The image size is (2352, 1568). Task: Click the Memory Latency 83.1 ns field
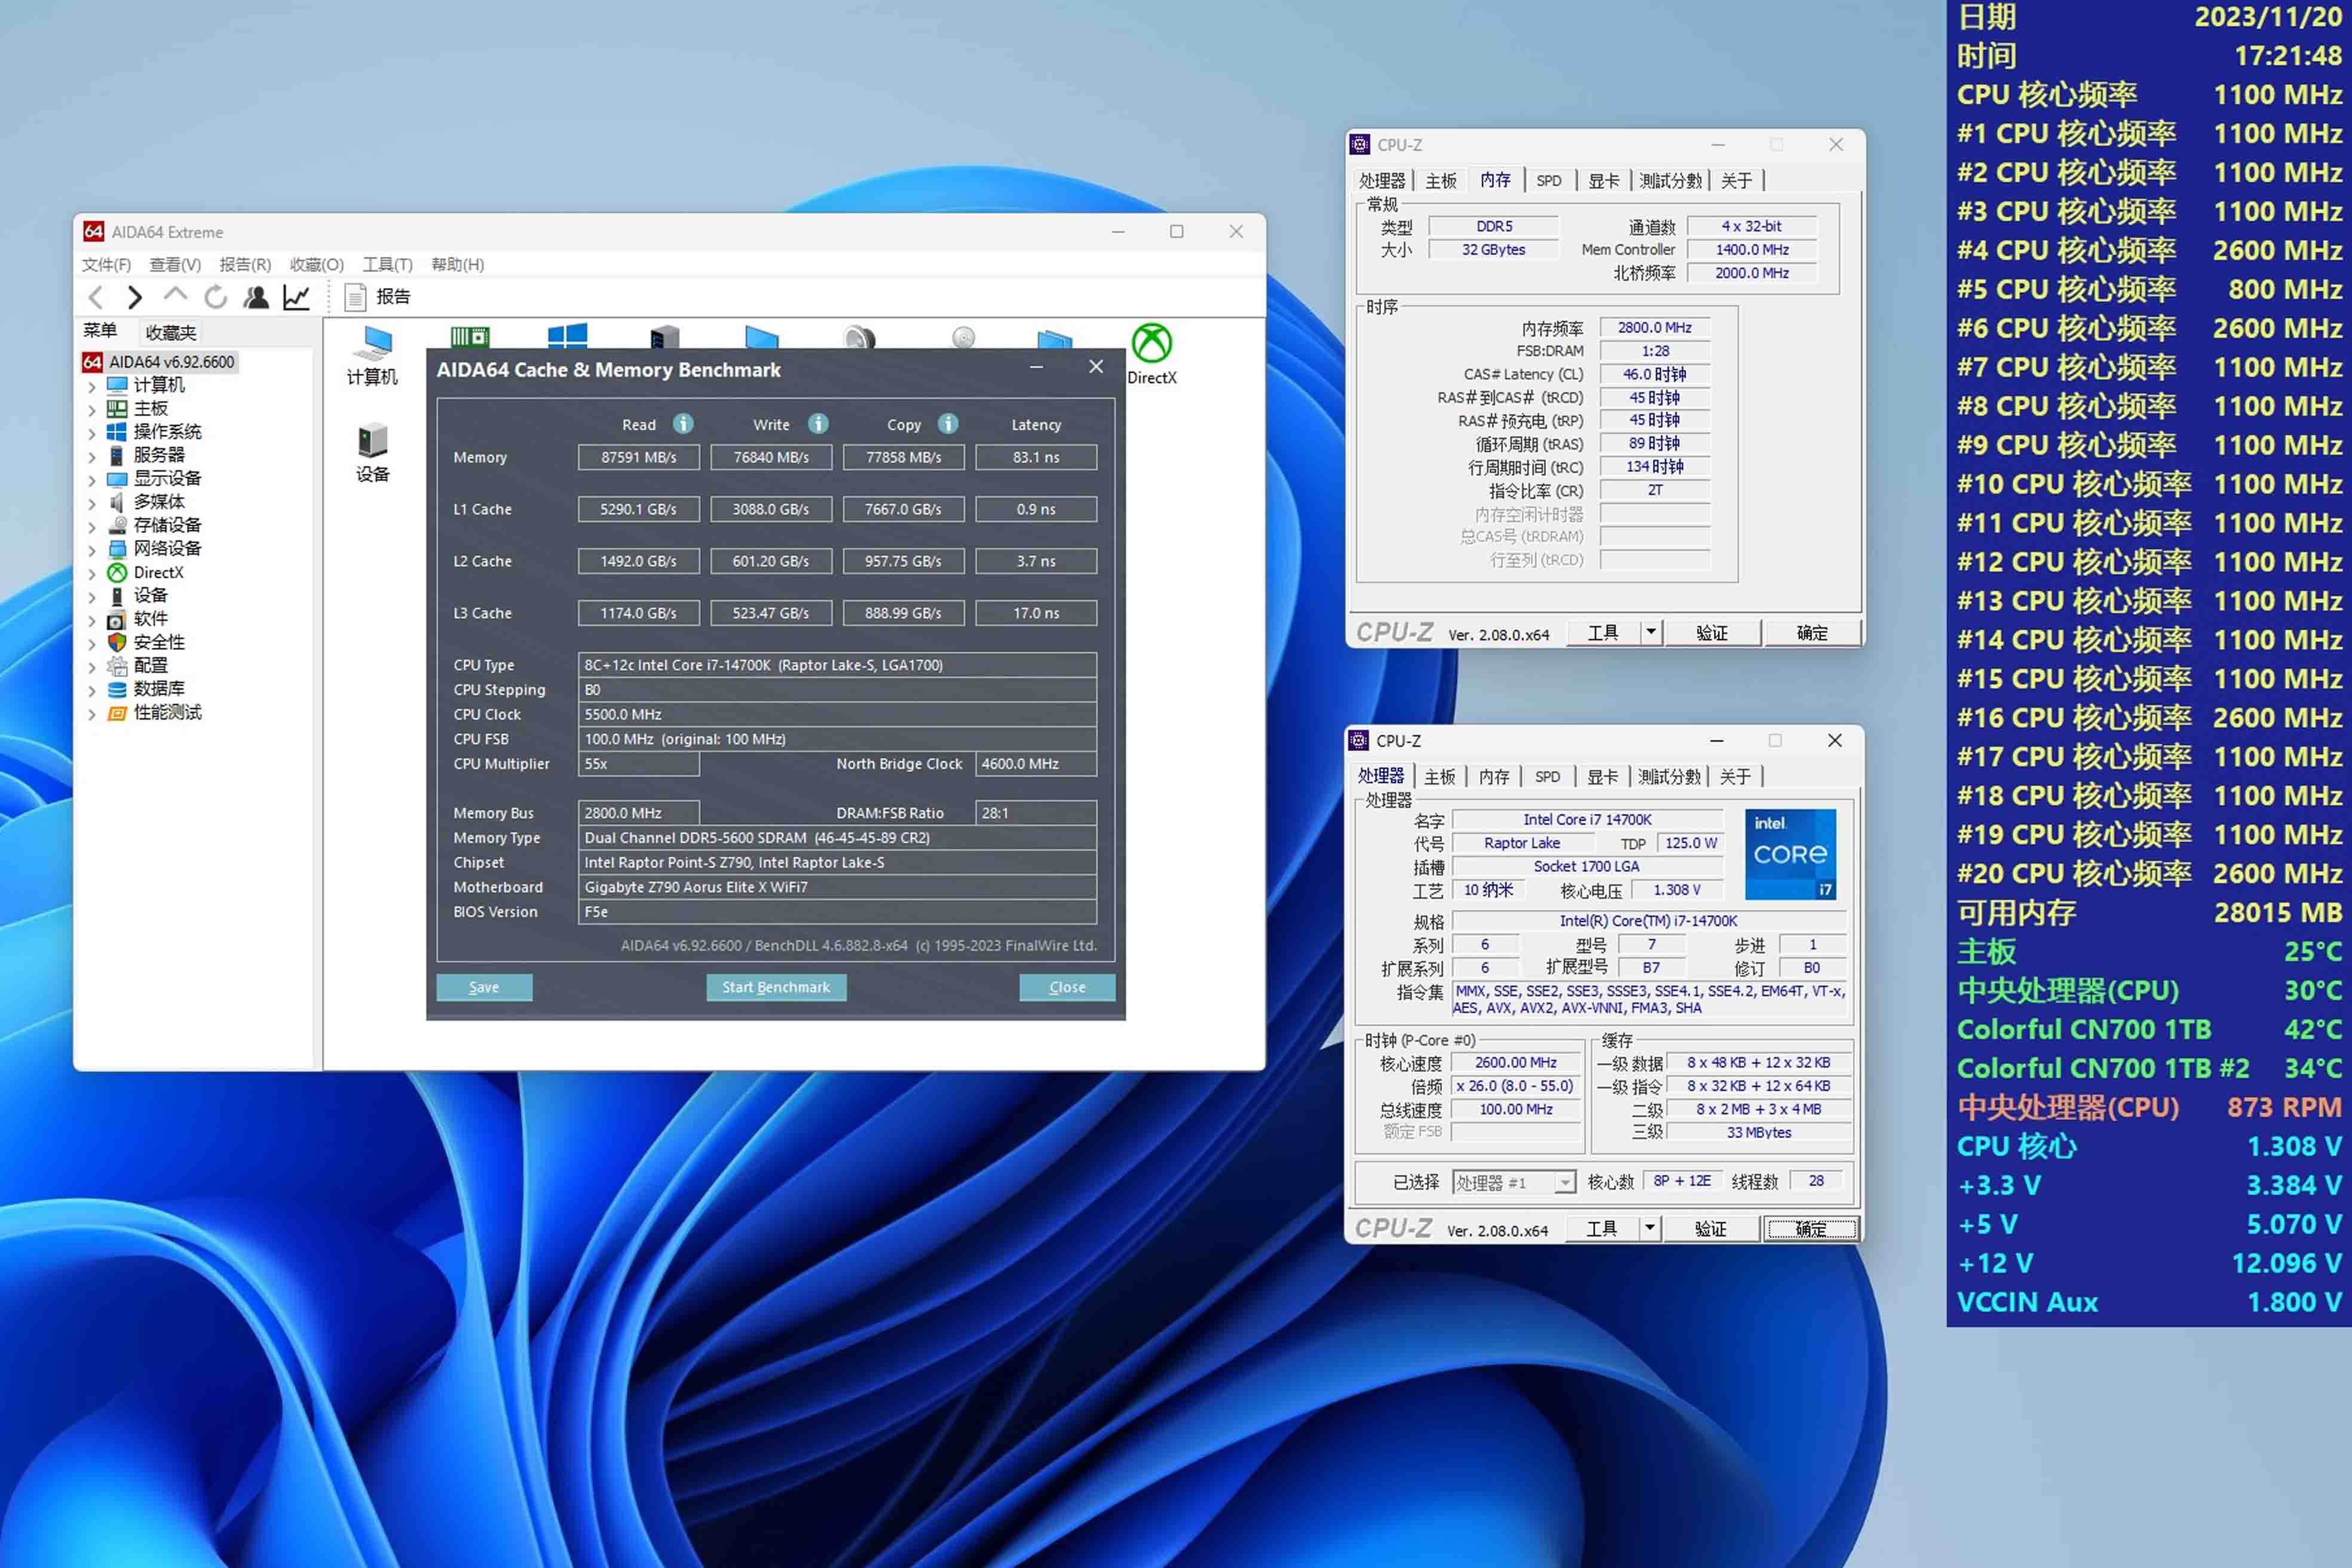[x=1036, y=457]
